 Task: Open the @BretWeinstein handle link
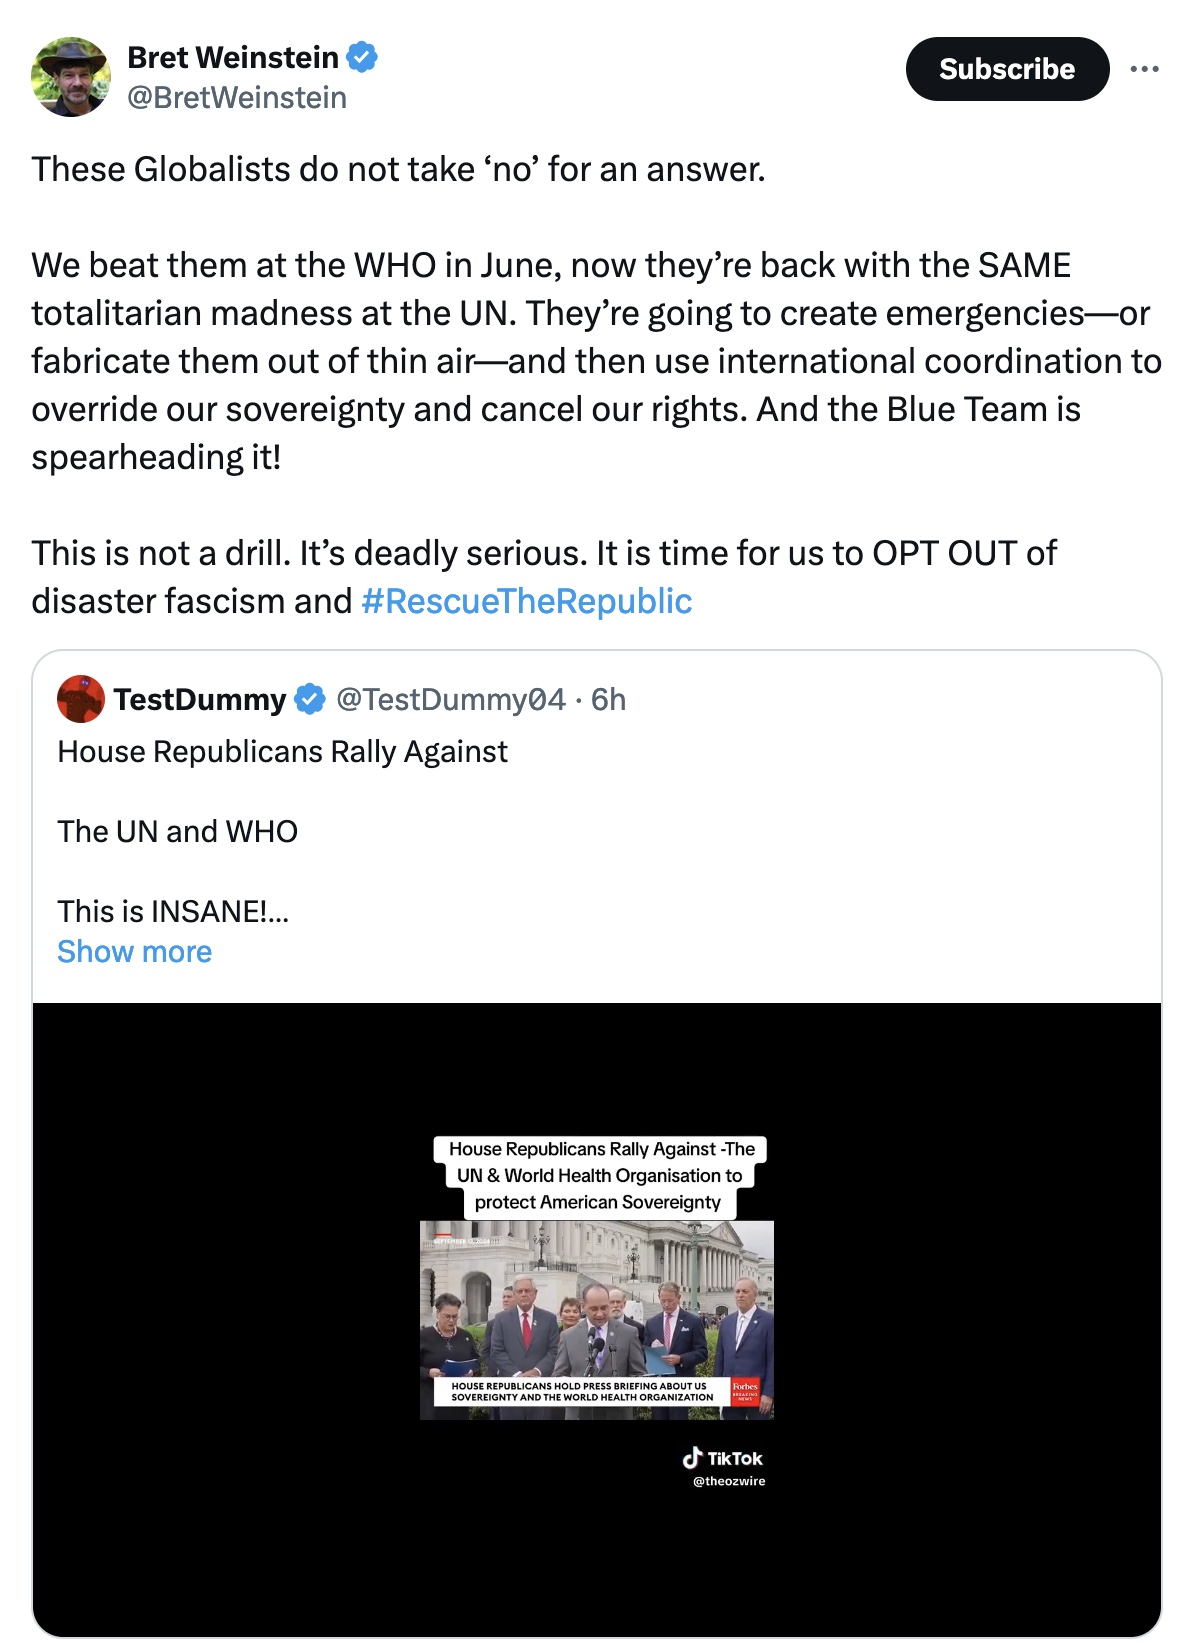click(237, 98)
